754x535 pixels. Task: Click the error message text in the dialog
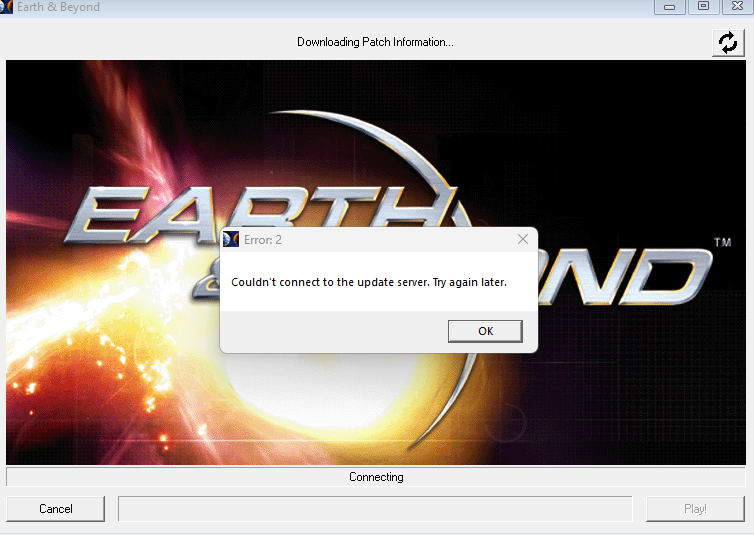(x=369, y=282)
